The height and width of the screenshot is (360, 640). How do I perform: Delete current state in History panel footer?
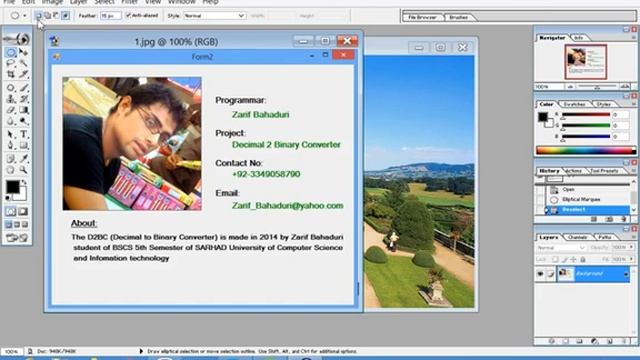point(623,219)
